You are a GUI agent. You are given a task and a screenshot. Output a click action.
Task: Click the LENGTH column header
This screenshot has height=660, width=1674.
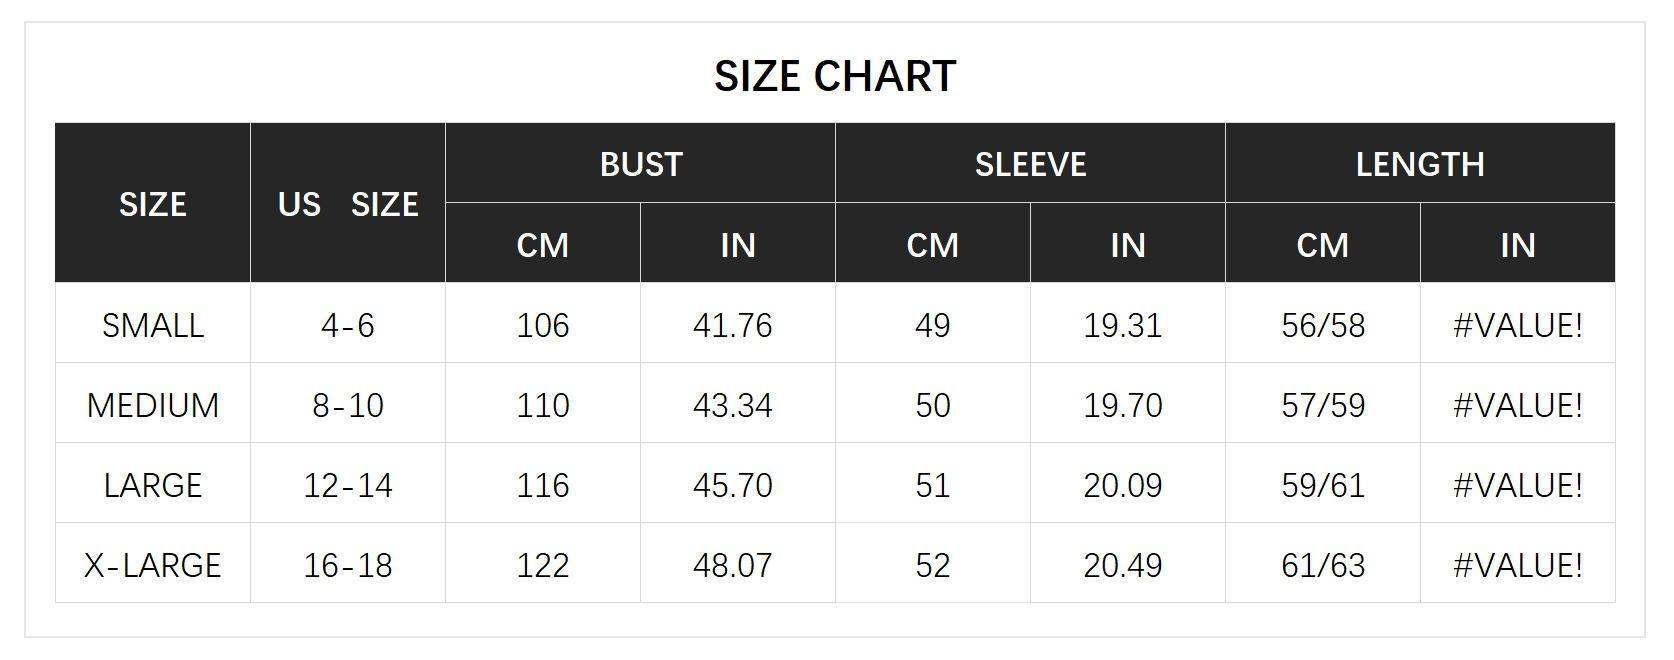[x=1419, y=164]
